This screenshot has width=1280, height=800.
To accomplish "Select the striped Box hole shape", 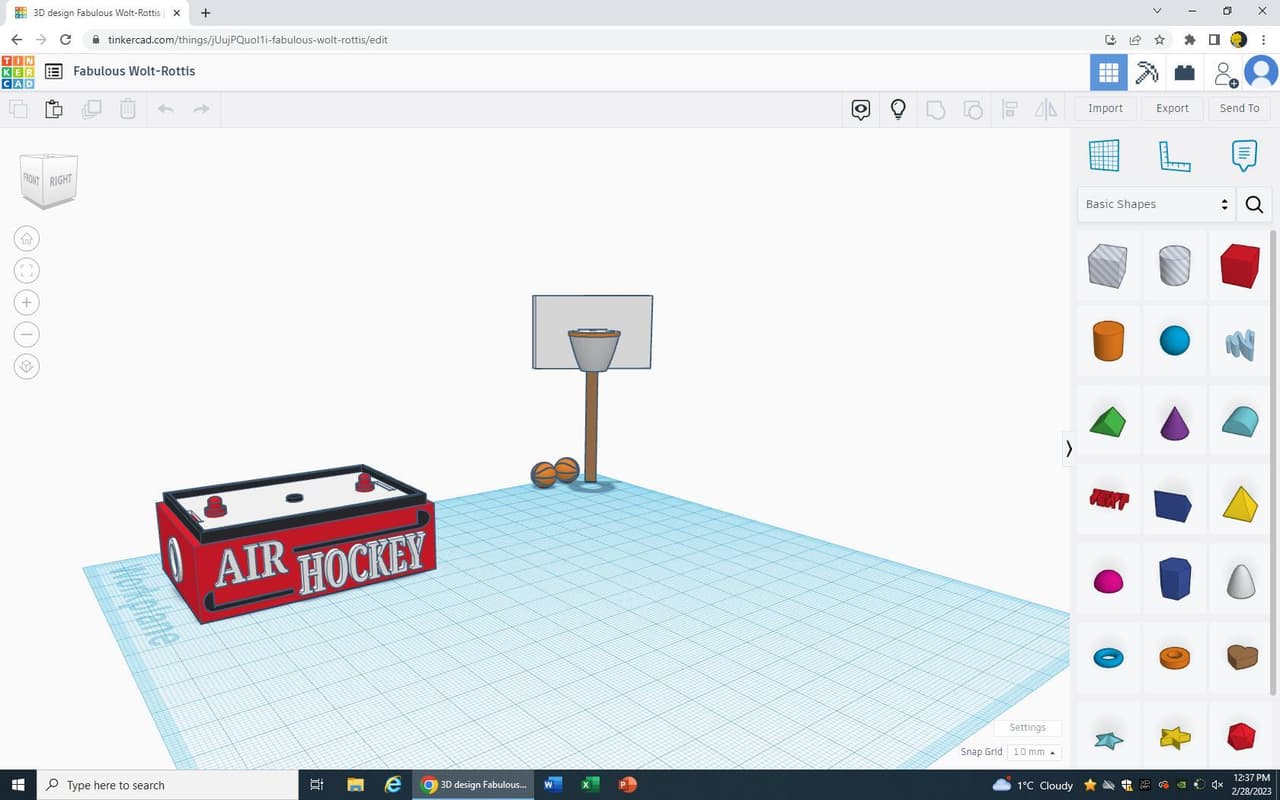I will (x=1107, y=265).
